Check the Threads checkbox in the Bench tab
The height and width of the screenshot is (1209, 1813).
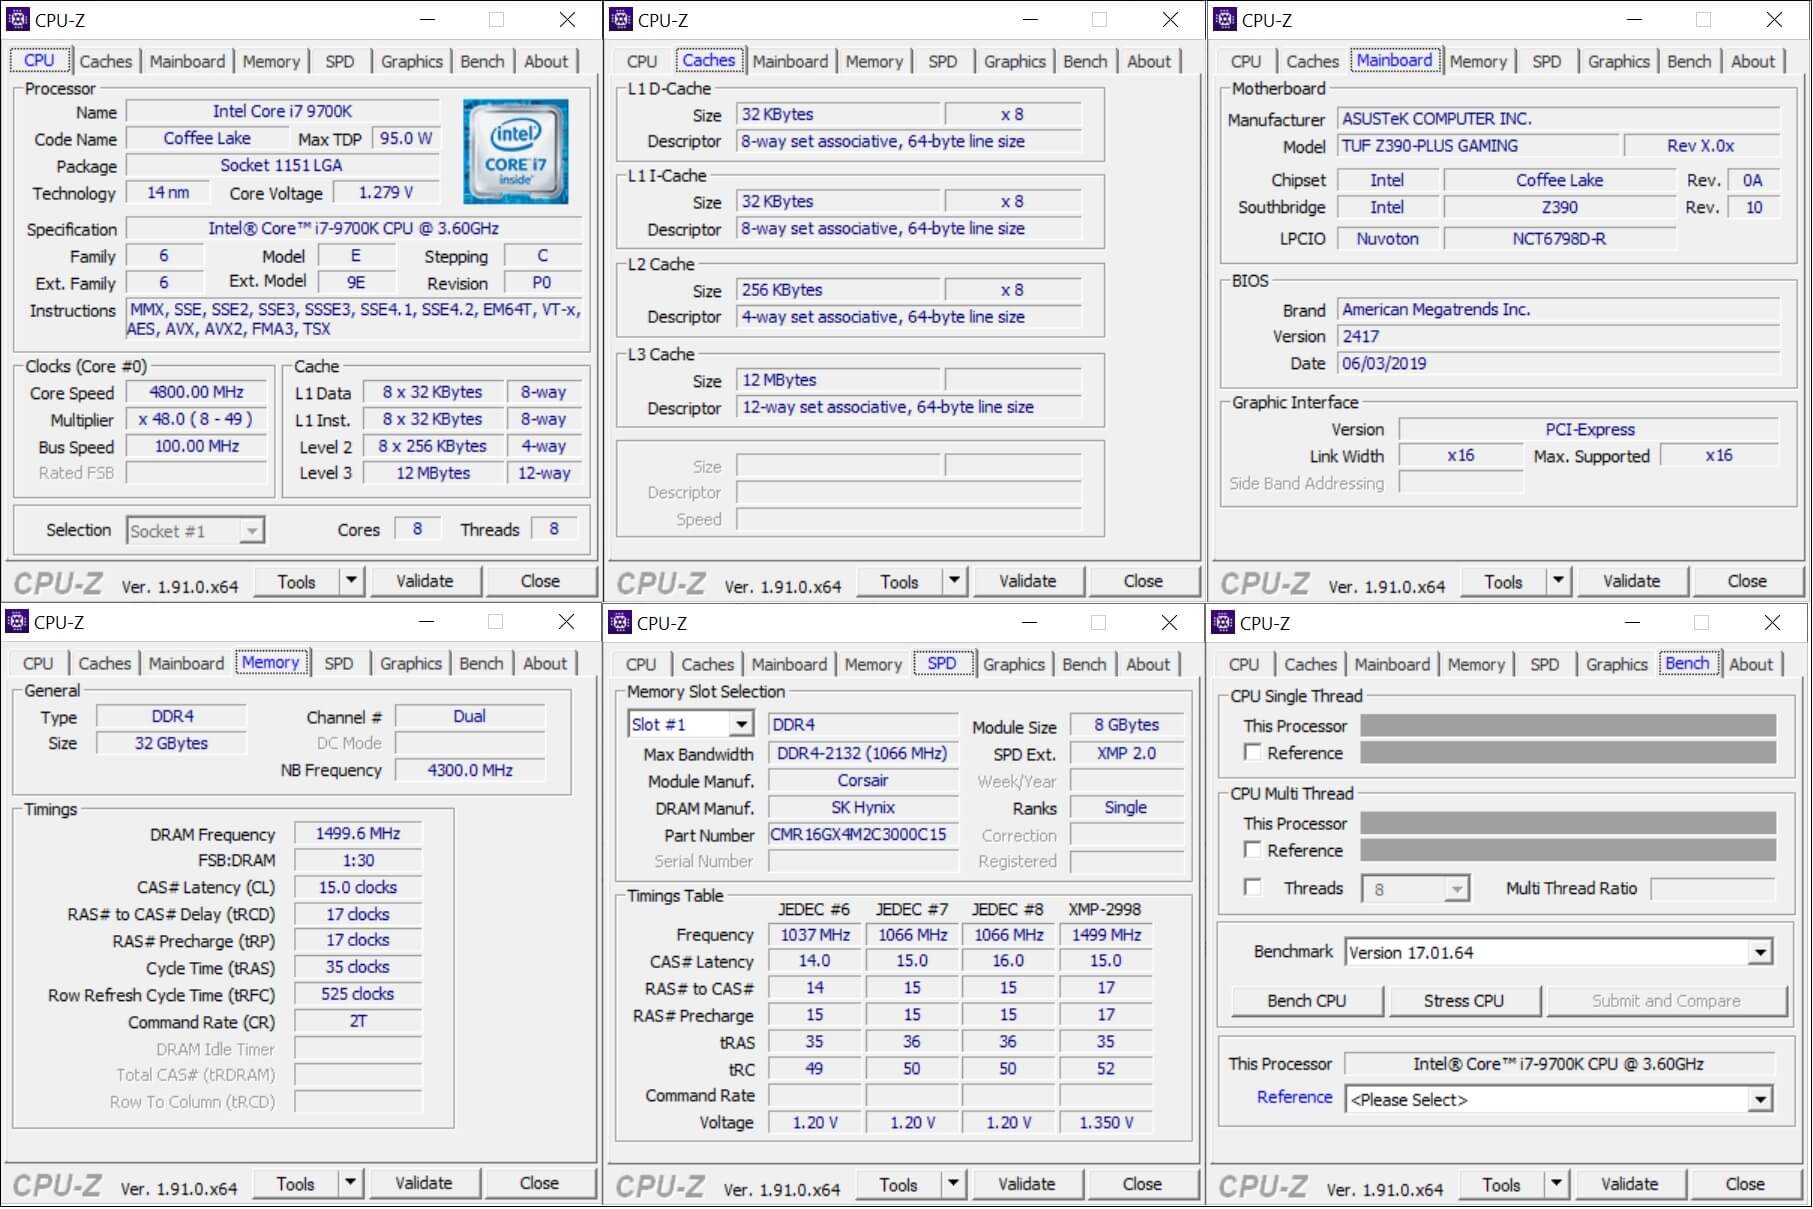(1254, 887)
